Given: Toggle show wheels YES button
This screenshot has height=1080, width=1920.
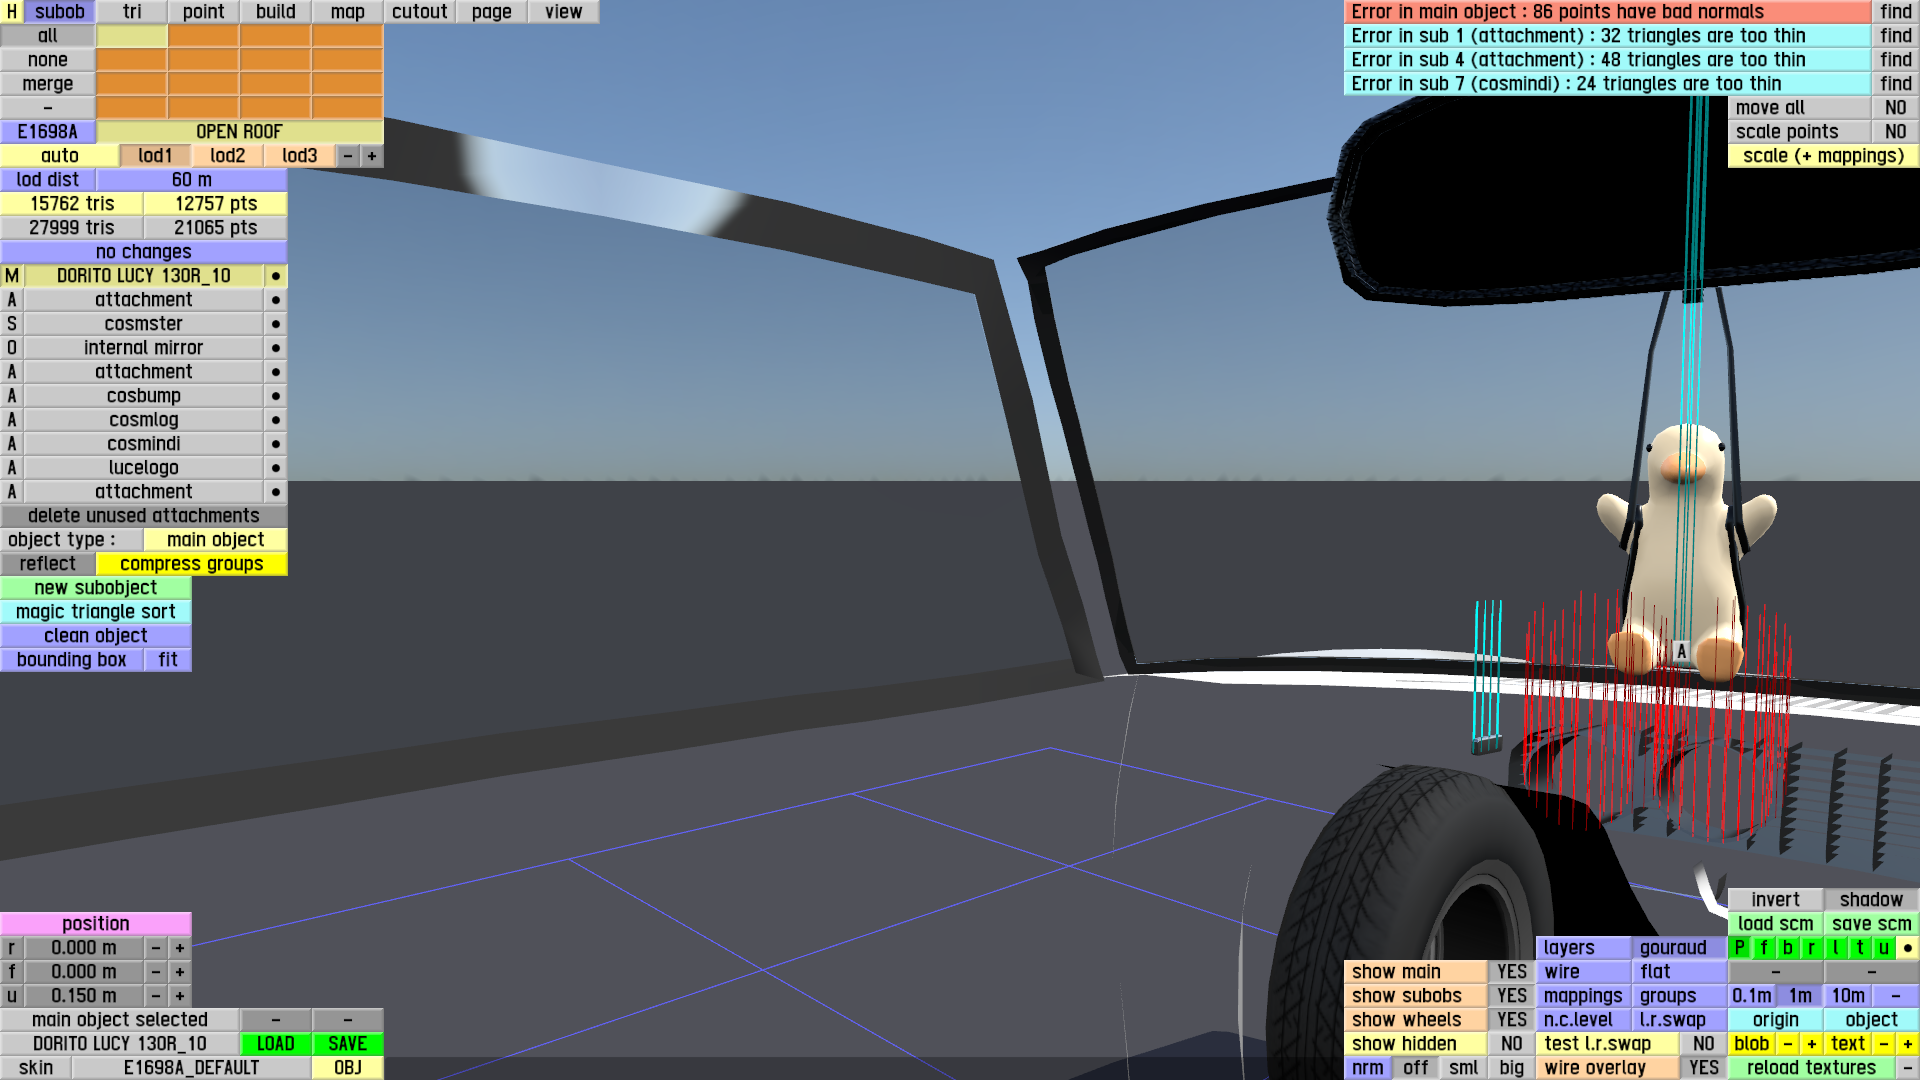Looking at the screenshot, I should (1511, 1020).
